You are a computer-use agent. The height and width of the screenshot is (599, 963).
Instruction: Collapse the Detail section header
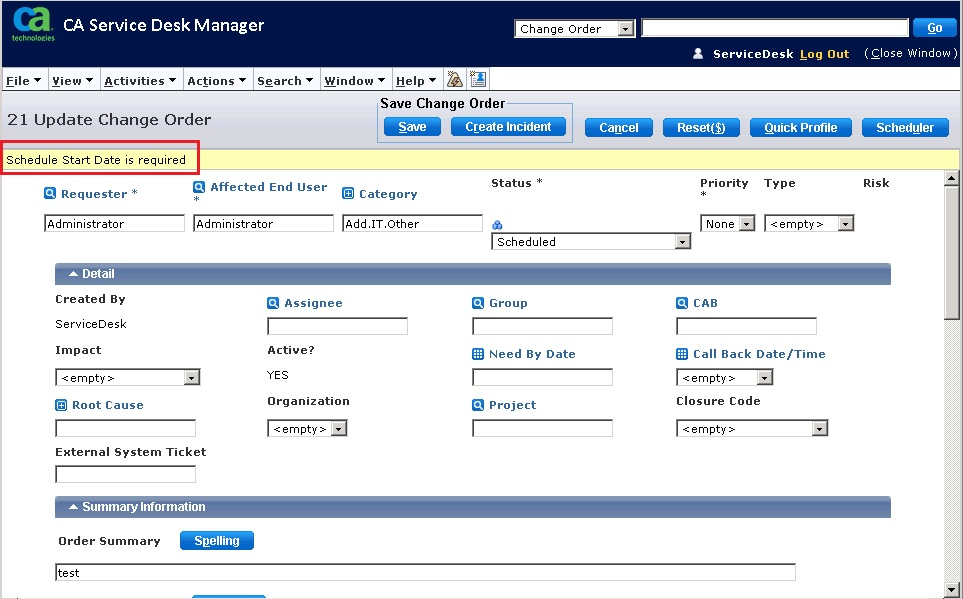[91, 274]
